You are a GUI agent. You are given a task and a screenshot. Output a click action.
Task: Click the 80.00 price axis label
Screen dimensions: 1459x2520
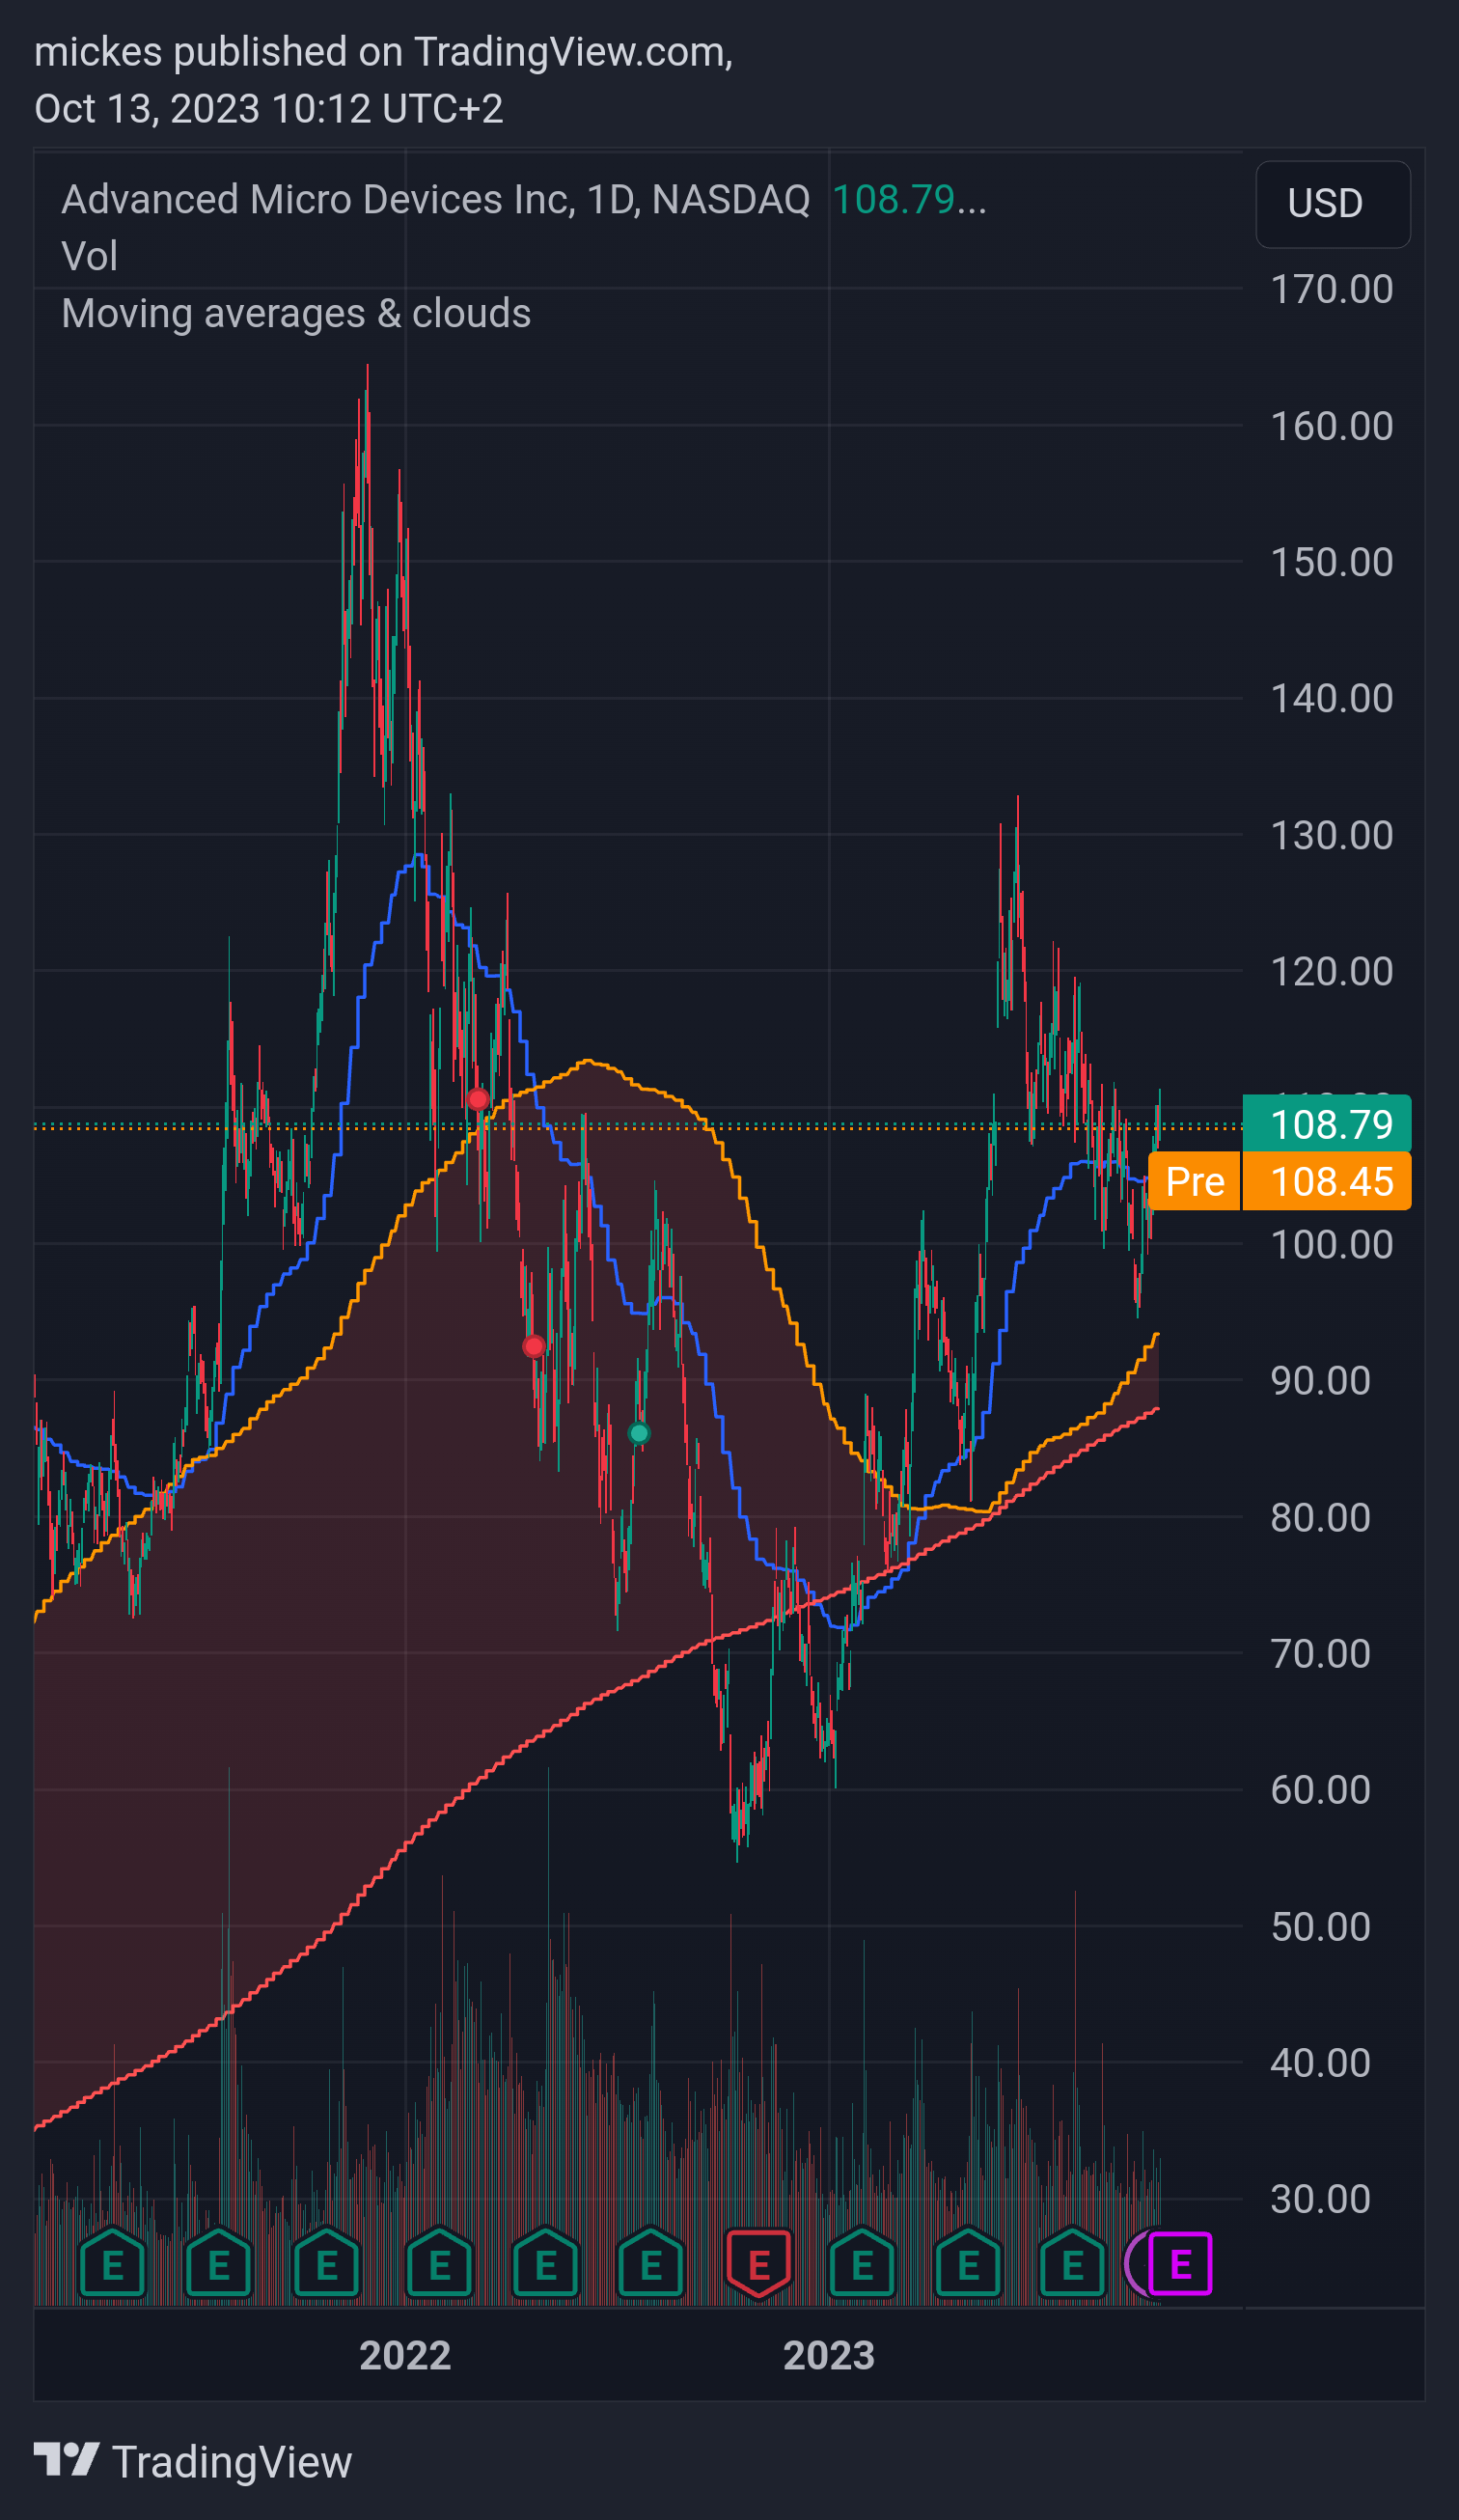(1320, 1517)
